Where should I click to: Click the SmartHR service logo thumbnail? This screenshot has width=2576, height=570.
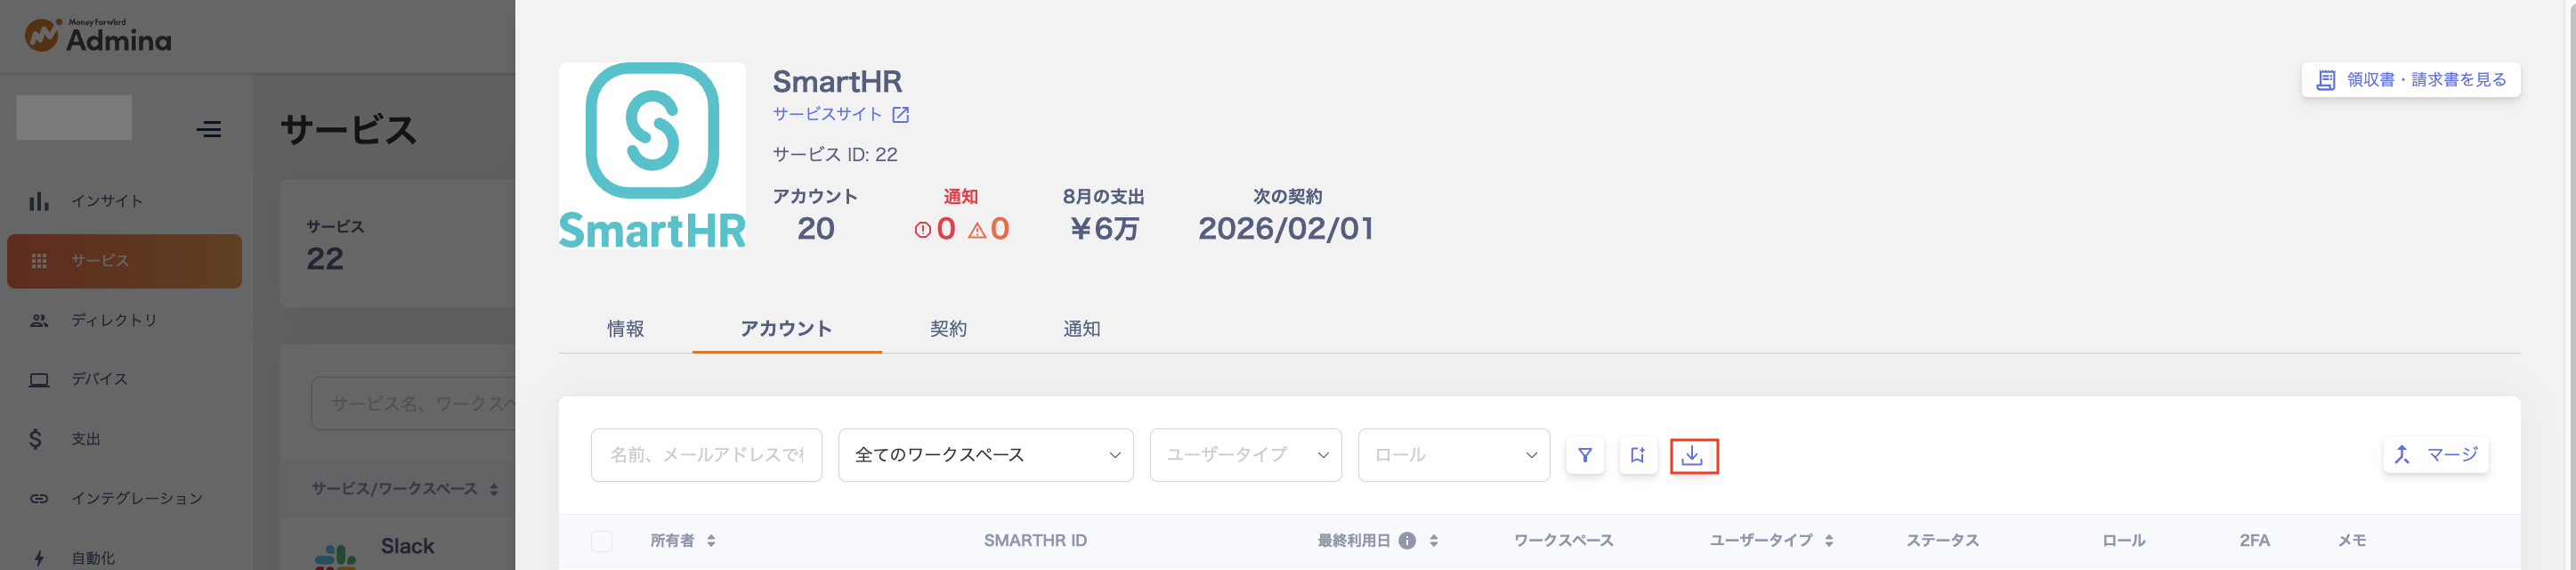[x=652, y=156]
